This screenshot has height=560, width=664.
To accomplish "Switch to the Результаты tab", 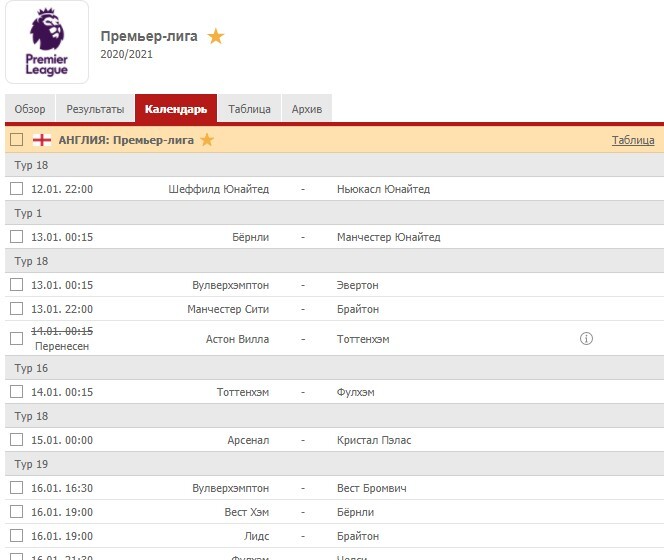I will [x=95, y=109].
